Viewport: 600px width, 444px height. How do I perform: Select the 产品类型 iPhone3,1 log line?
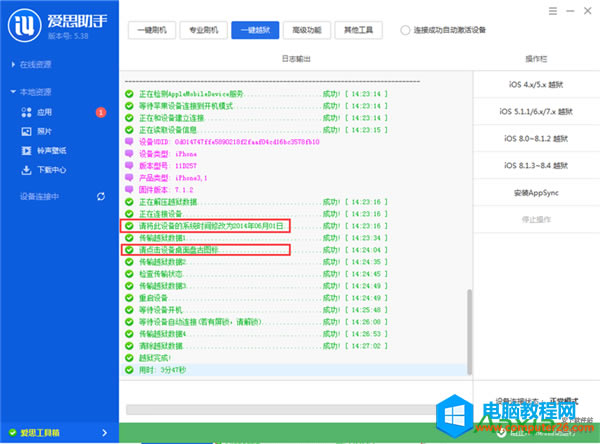click(x=166, y=178)
